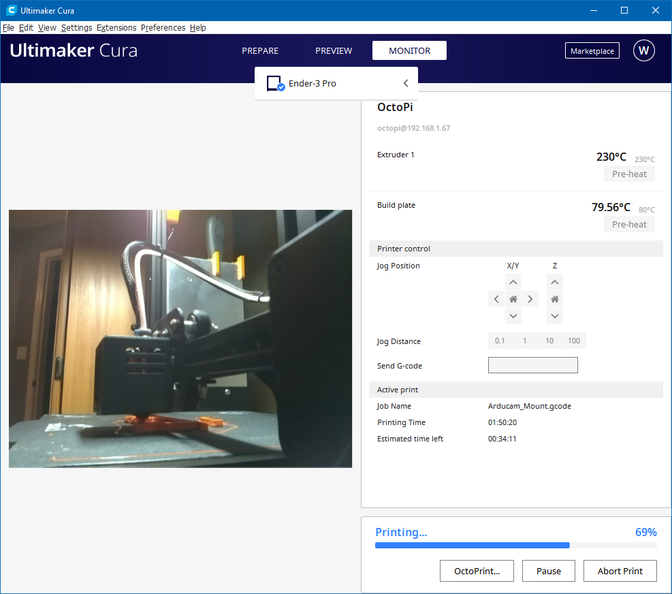Jog X/Y up with the up arrow
The image size is (672, 594).
pyautogui.click(x=513, y=282)
